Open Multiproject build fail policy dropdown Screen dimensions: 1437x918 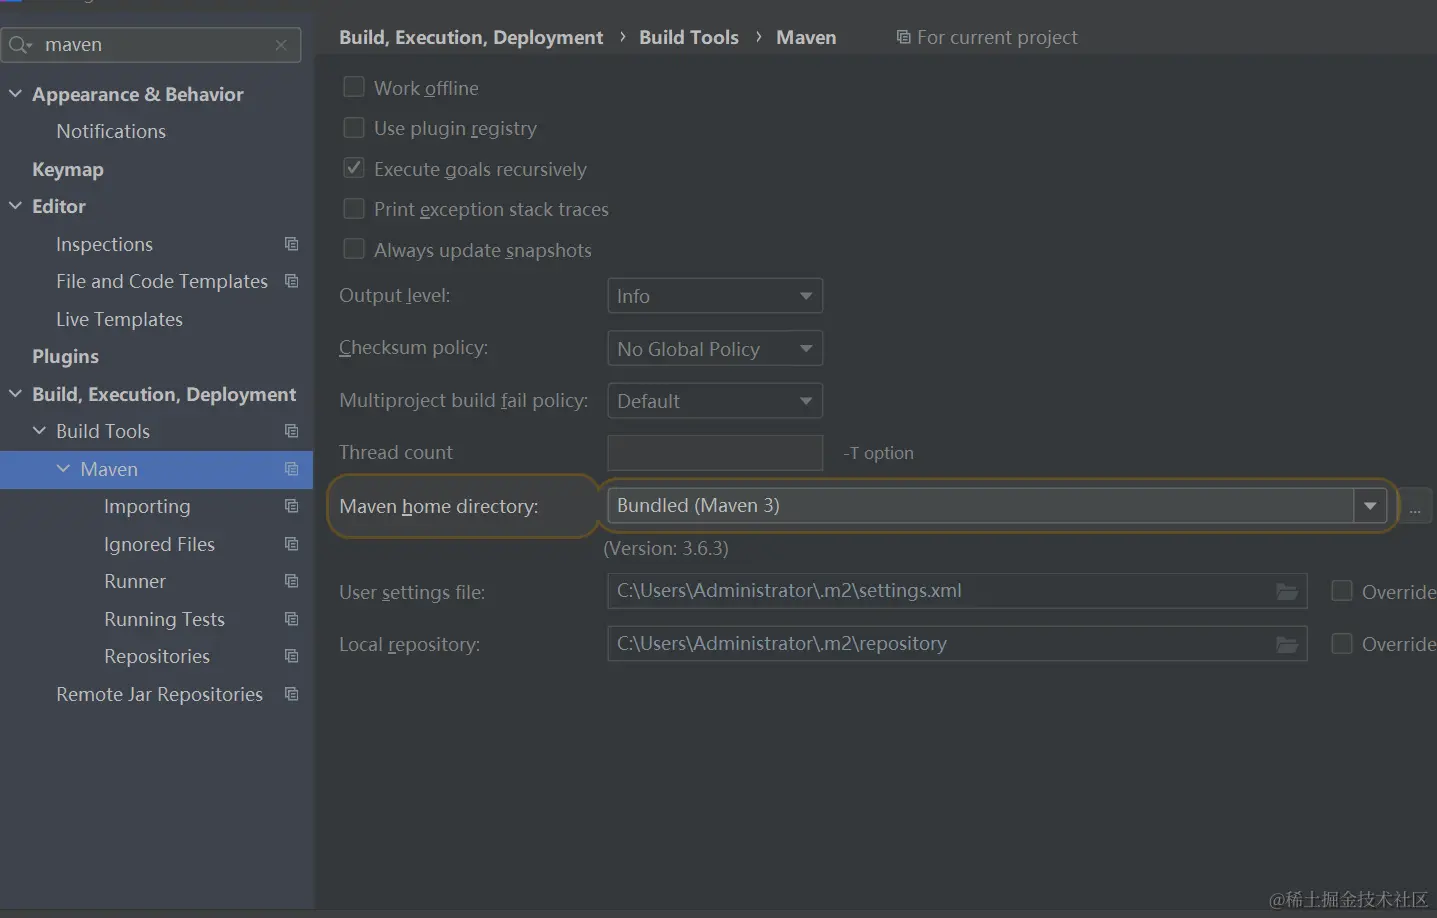coord(715,401)
